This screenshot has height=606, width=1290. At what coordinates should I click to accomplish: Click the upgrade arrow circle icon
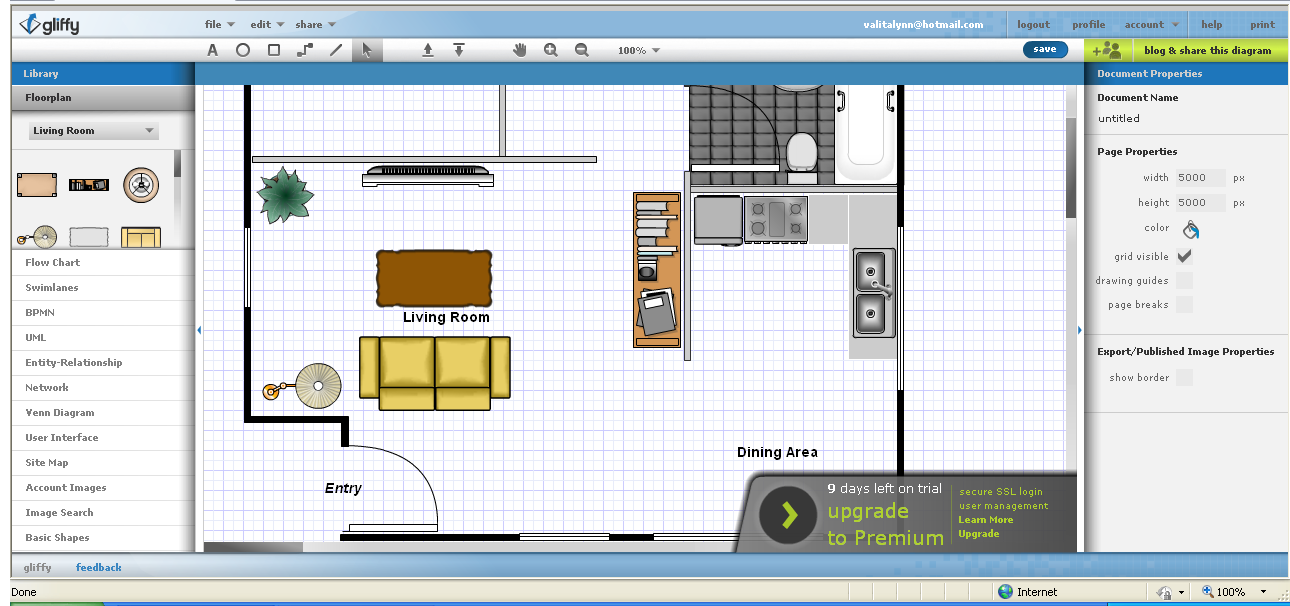[x=789, y=515]
